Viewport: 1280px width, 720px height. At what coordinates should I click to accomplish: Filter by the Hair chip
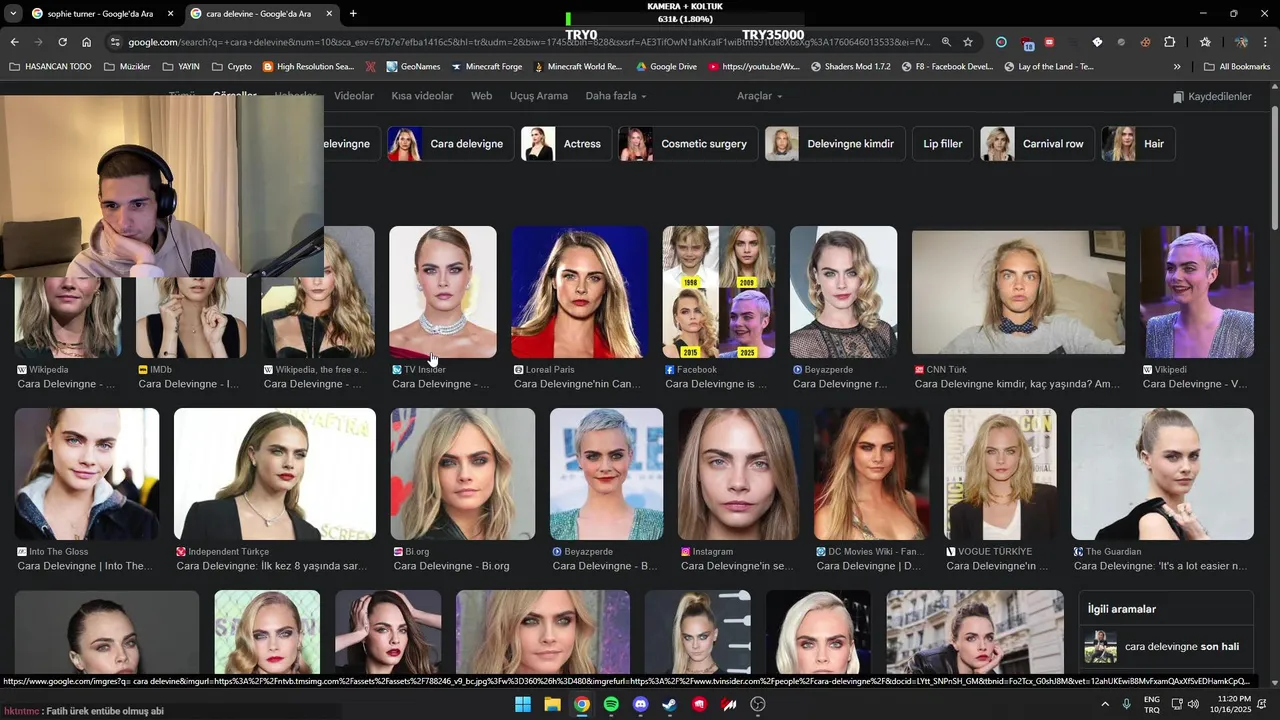[1138, 144]
